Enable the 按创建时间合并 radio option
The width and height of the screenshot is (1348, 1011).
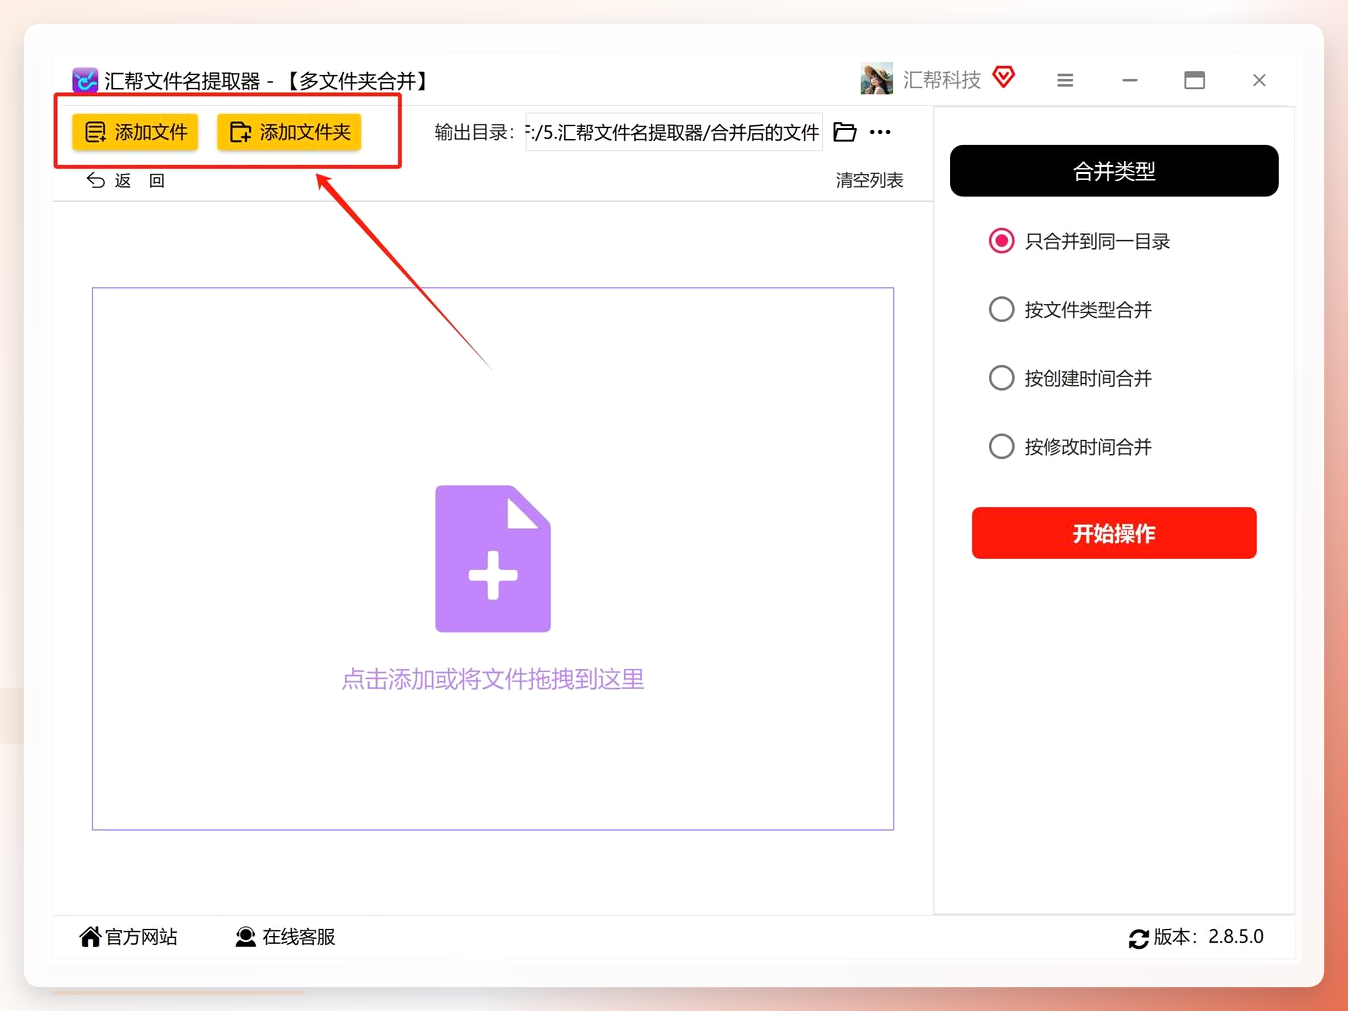[x=1001, y=378]
